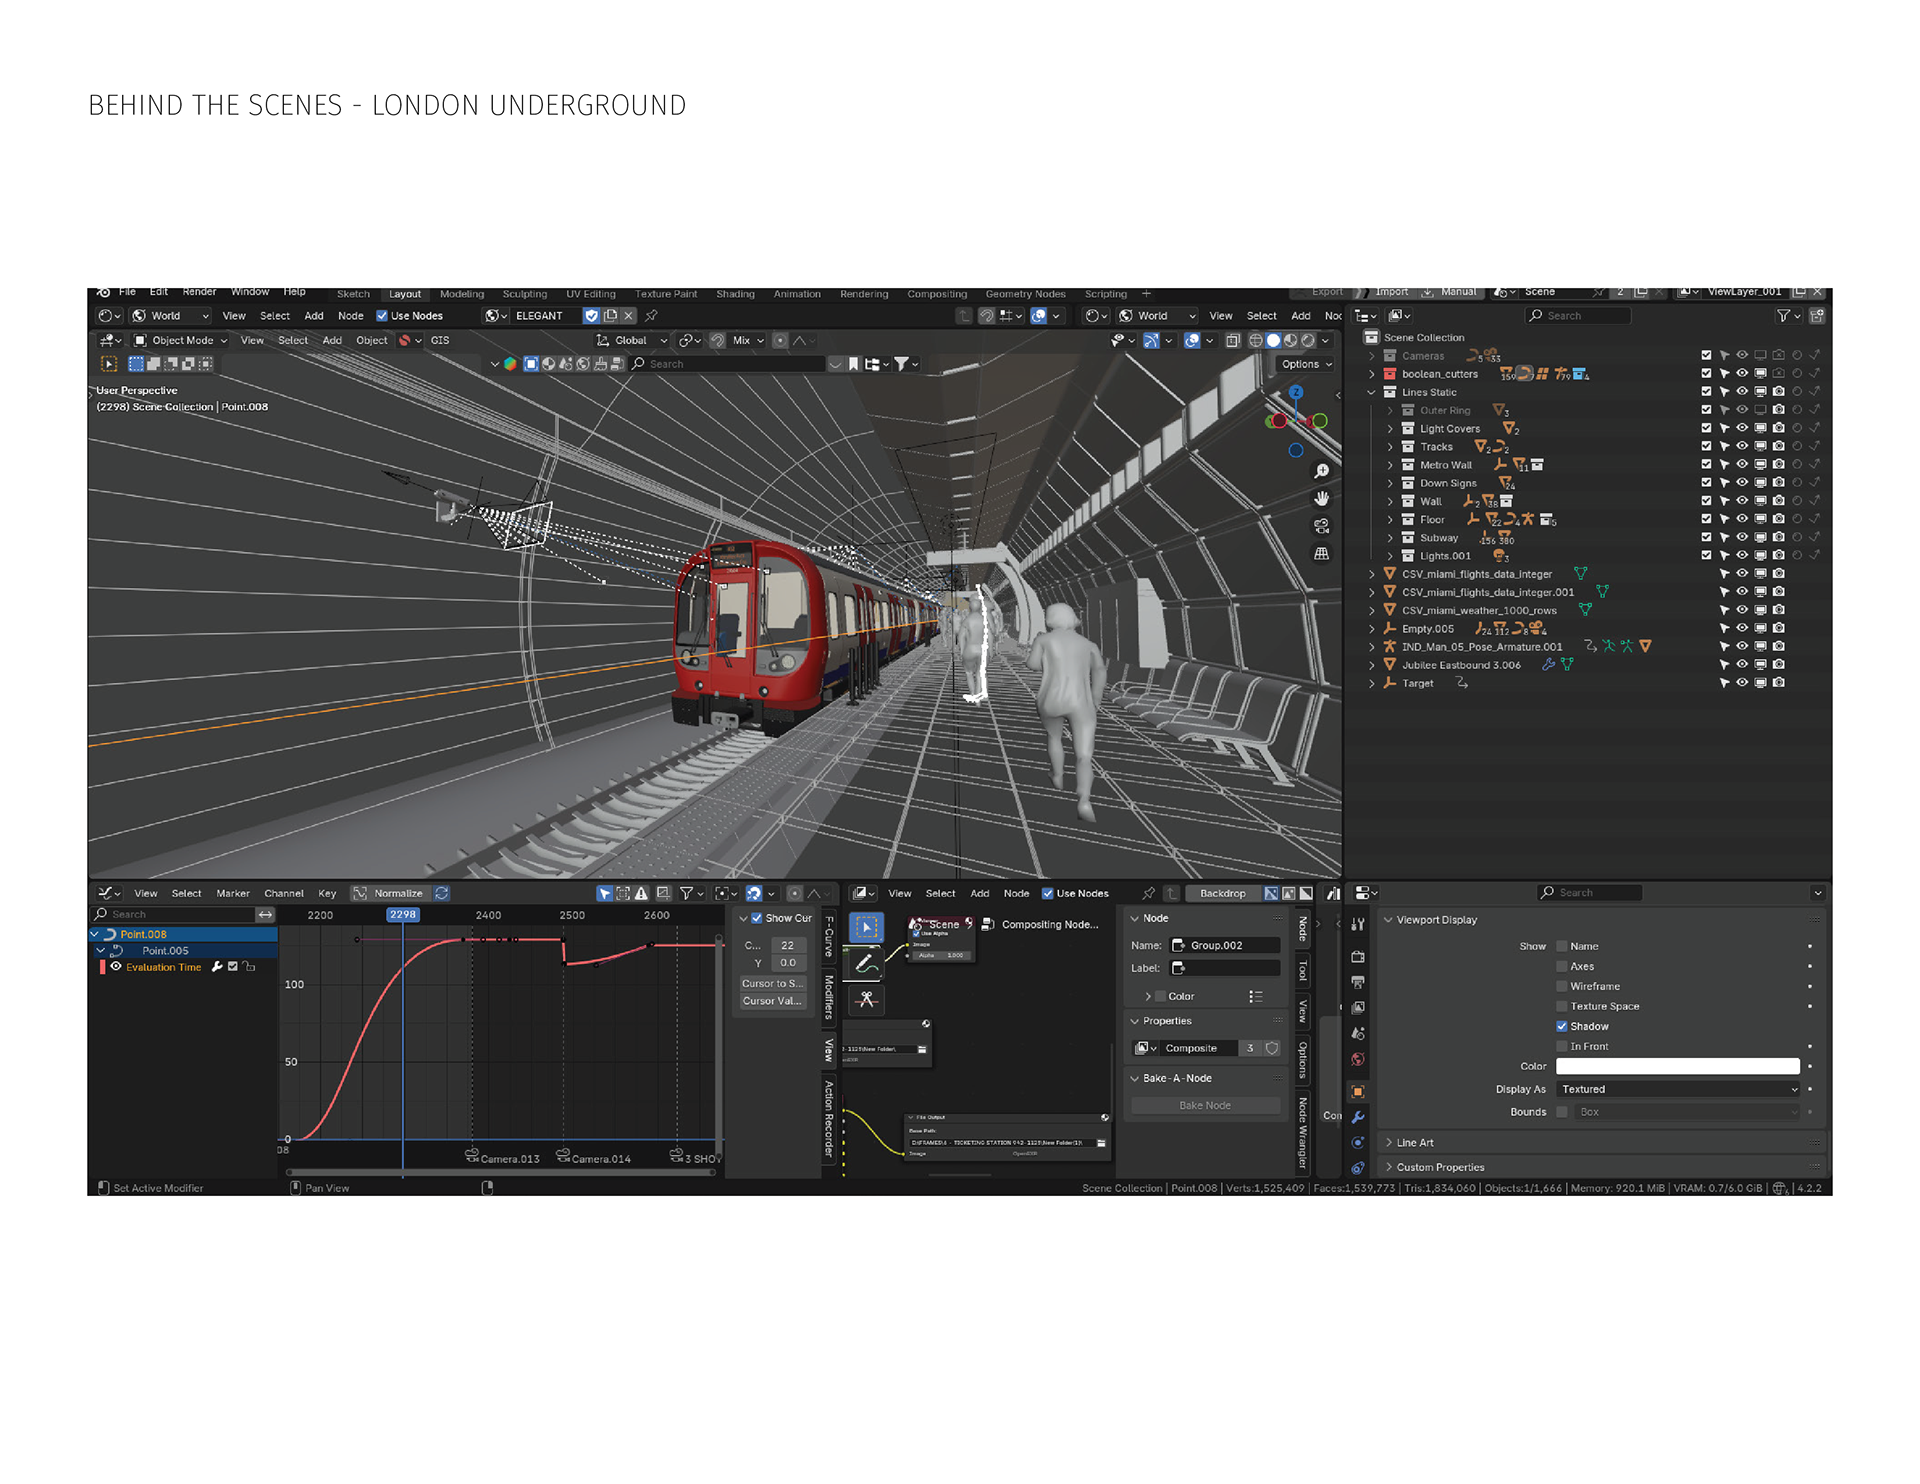1920x1484 pixels.
Task: Toggle camera view icon in viewport
Action: click(1321, 526)
